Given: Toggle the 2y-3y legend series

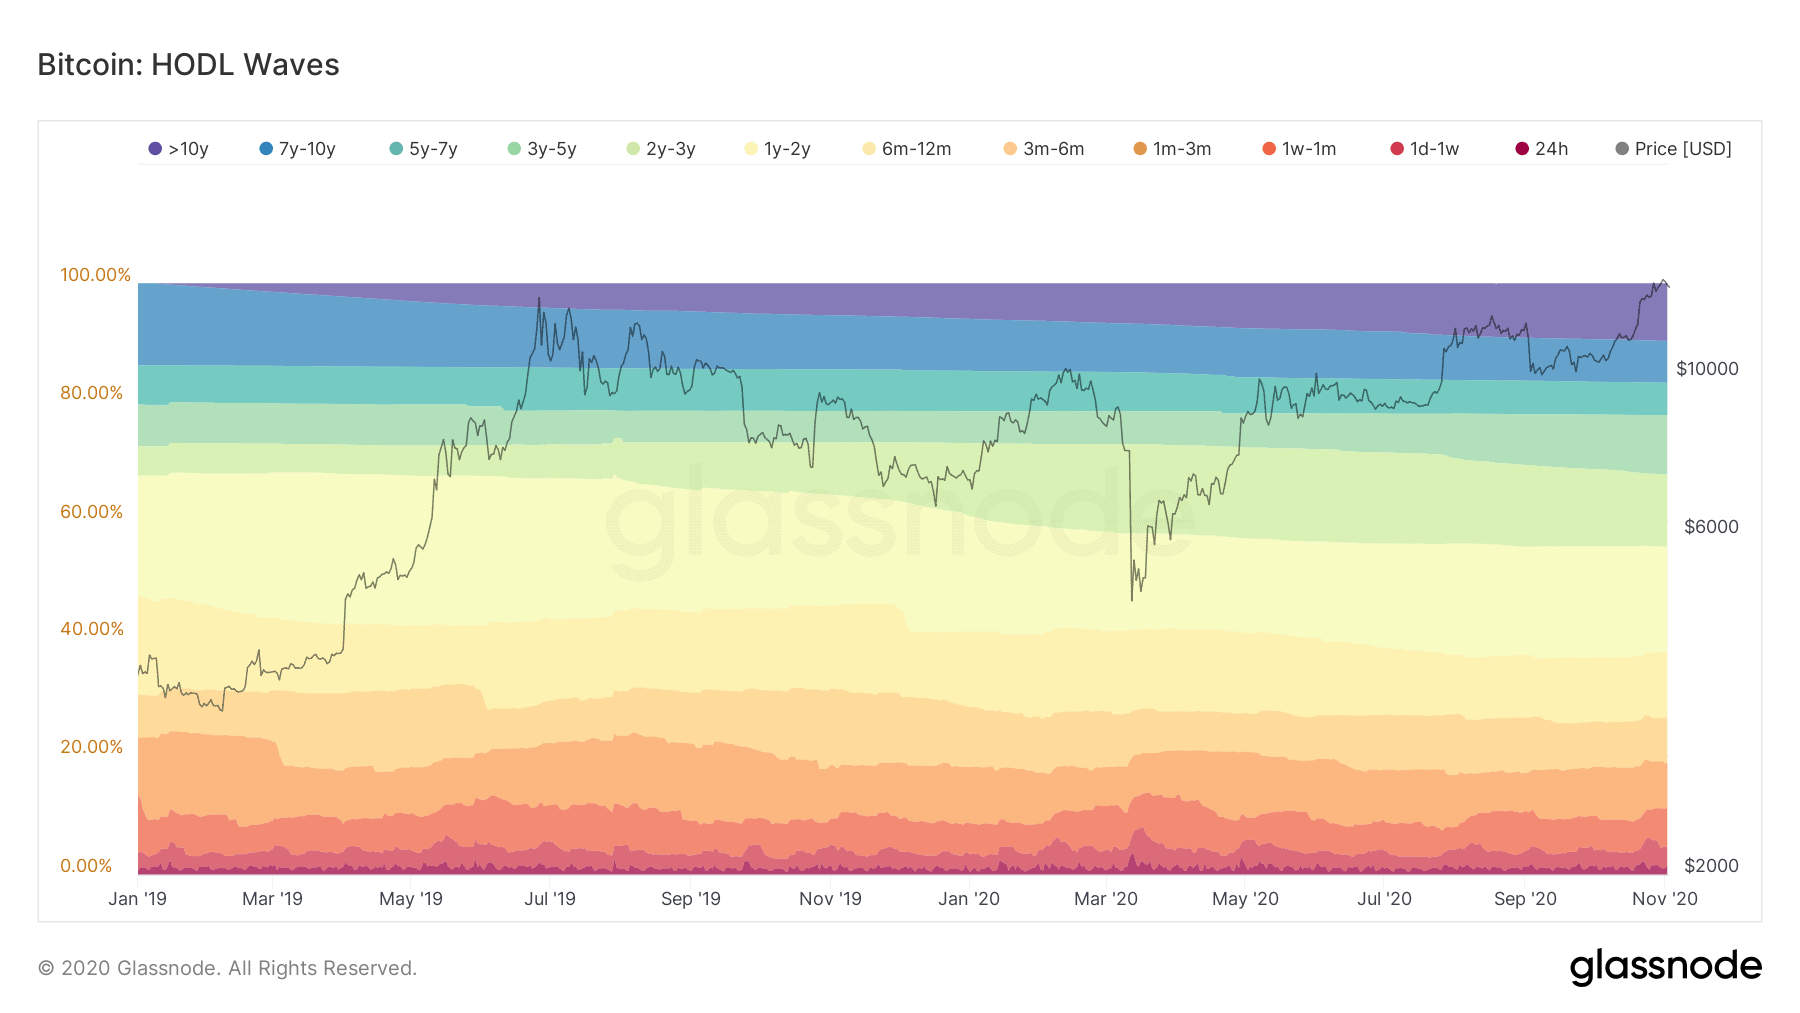Looking at the screenshot, I should point(661,149).
